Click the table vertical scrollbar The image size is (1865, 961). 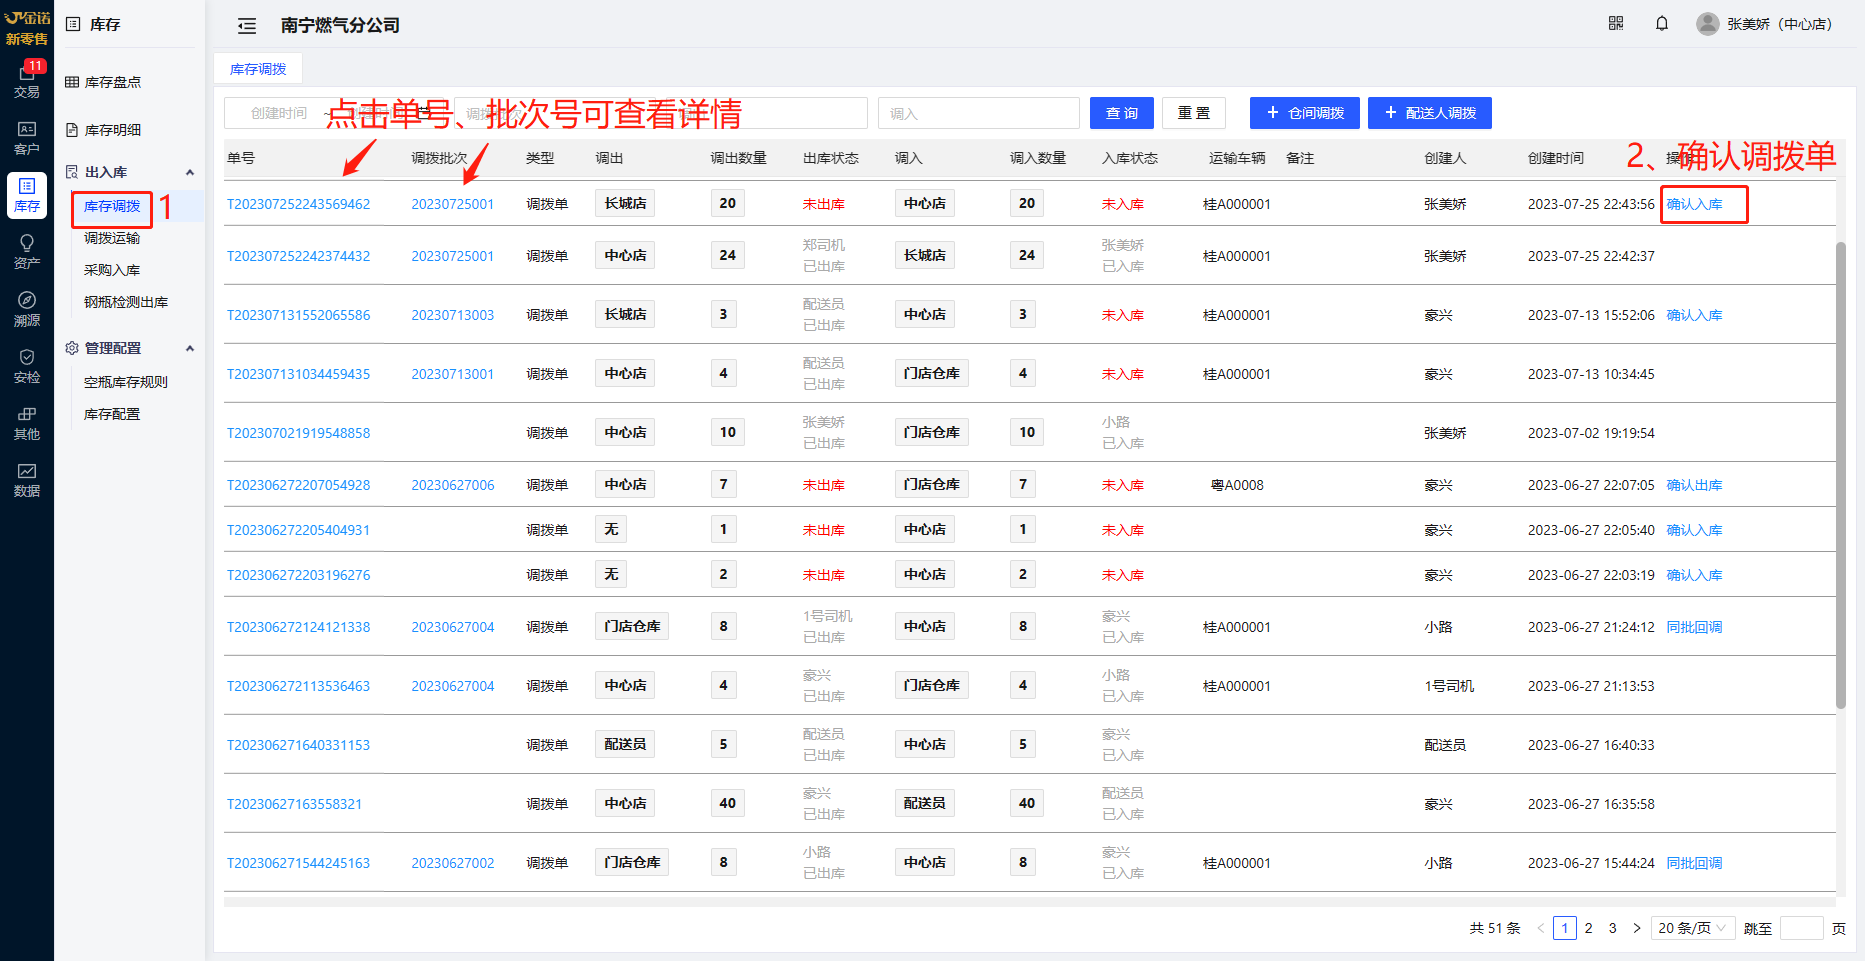tap(1841, 475)
